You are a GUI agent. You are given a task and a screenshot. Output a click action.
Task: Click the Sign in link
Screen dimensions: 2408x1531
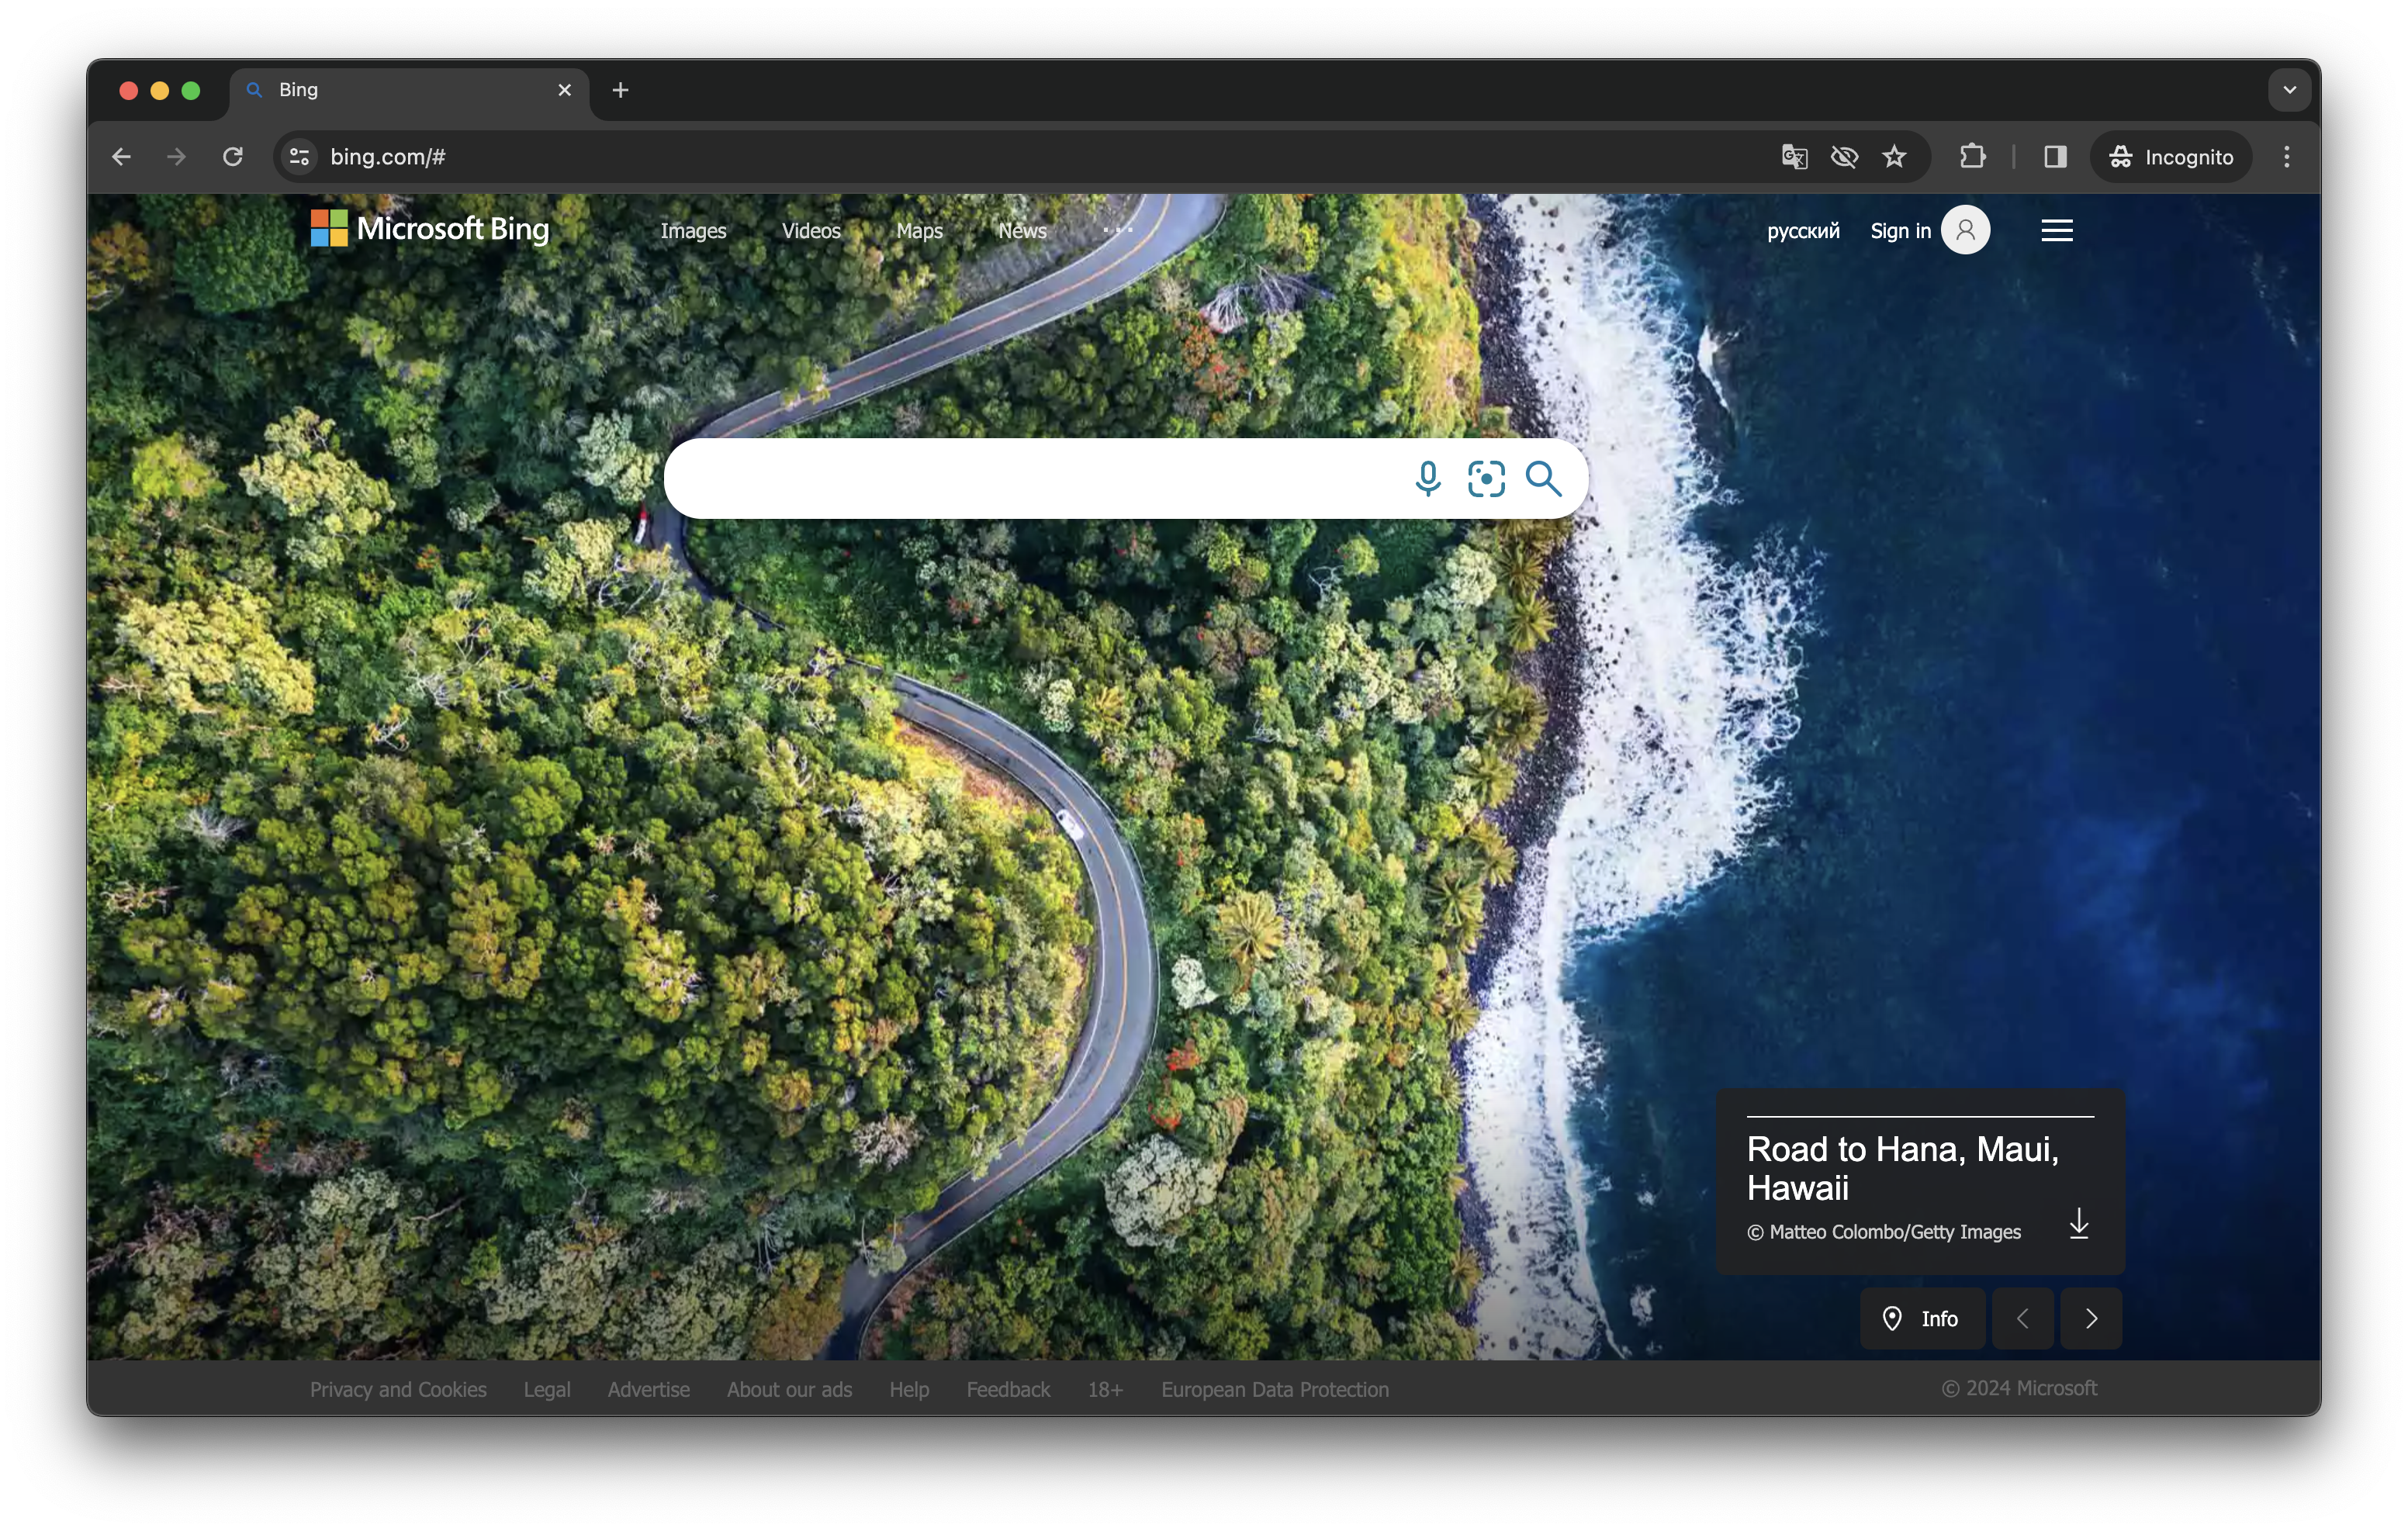click(x=1900, y=231)
